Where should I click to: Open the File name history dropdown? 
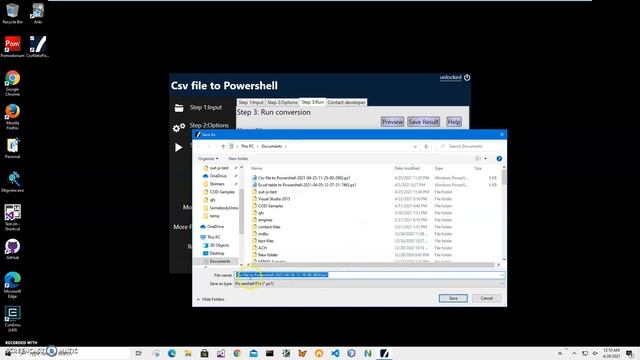click(x=502, y=275)
